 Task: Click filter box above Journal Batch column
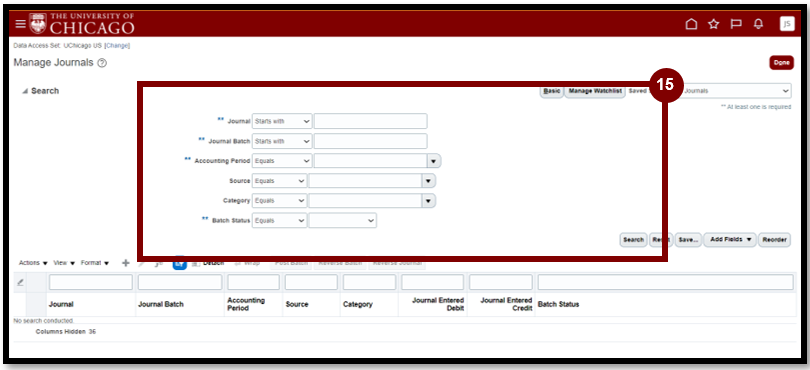(180, 282)
